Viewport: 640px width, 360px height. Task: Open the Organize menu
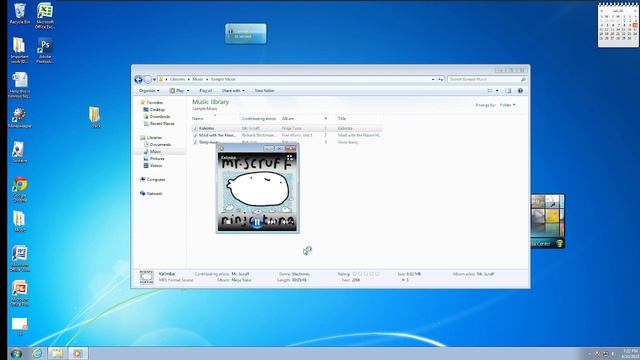click(149, 91)
